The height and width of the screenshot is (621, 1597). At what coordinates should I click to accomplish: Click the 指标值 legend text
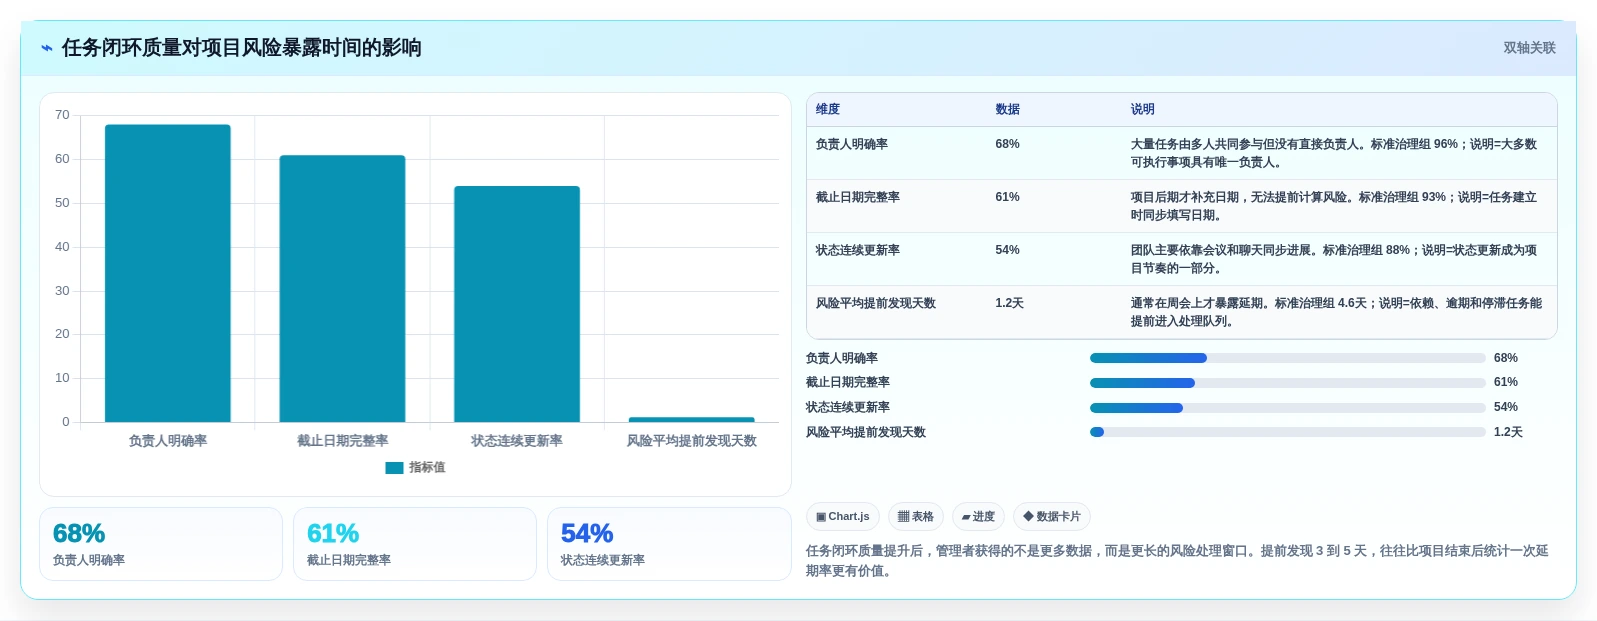pyautogui.click(x=427, y=468)
